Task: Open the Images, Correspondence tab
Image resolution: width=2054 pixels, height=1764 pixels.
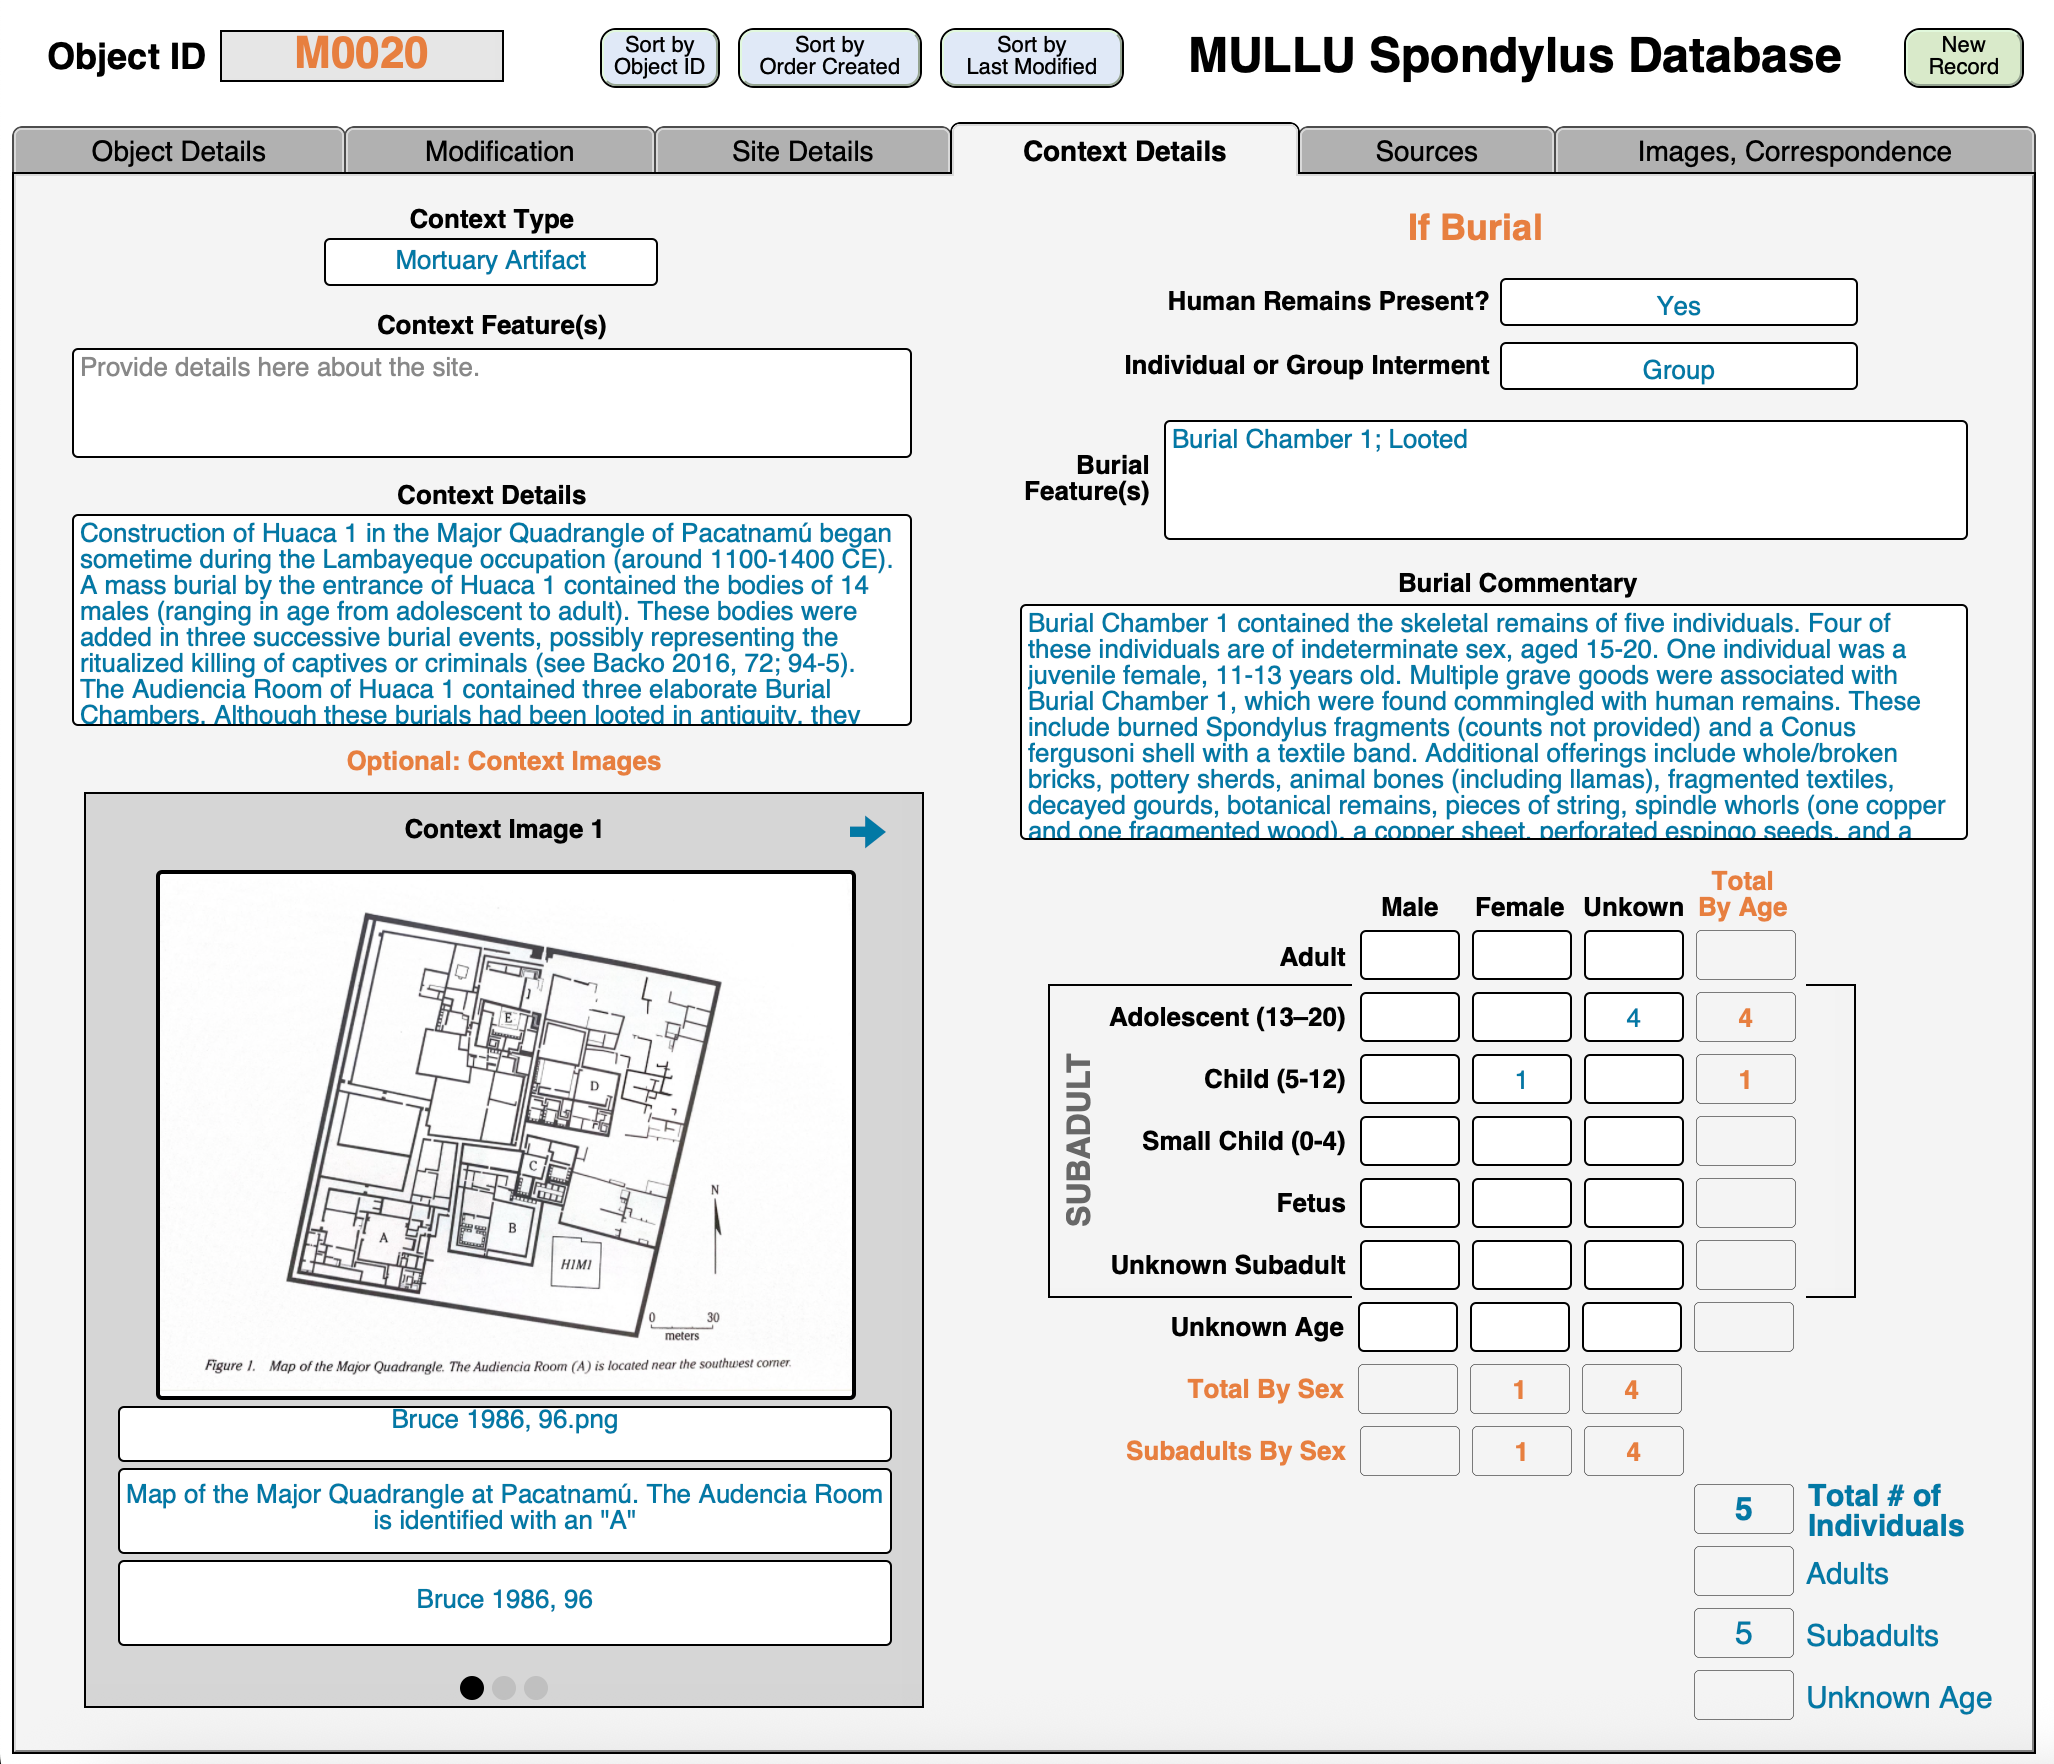Action: [1793, 151]
